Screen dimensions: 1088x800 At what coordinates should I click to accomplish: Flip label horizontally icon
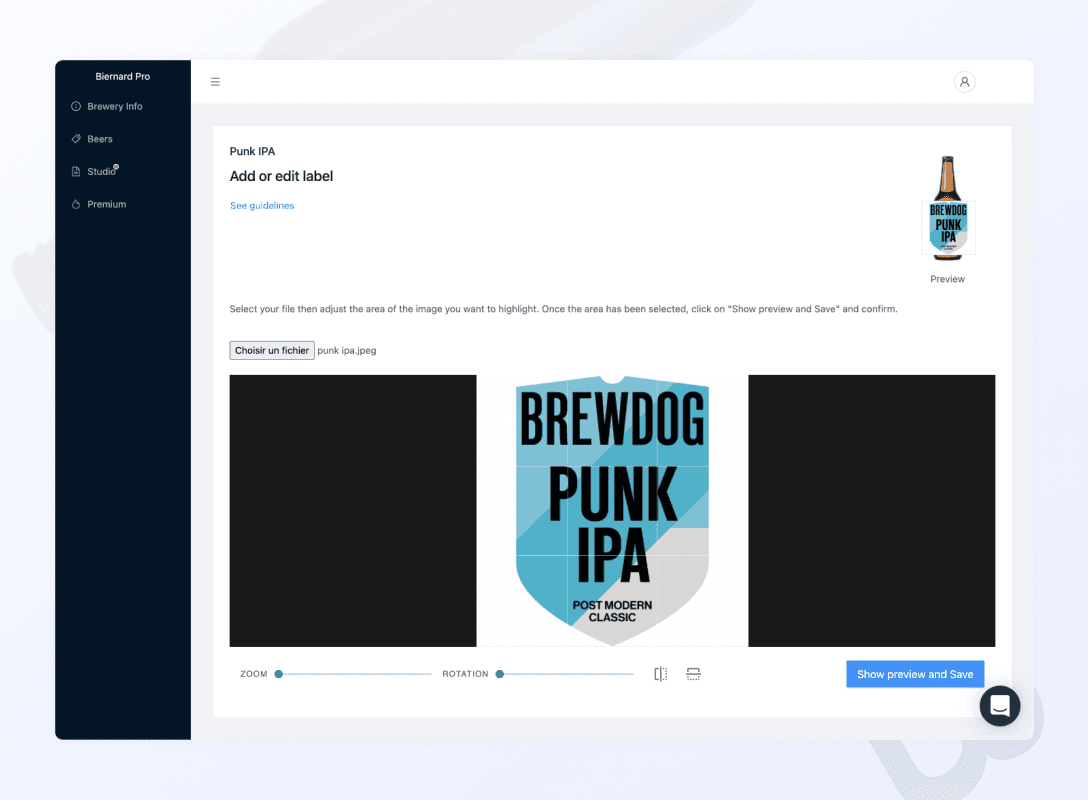tap(661, 674)
